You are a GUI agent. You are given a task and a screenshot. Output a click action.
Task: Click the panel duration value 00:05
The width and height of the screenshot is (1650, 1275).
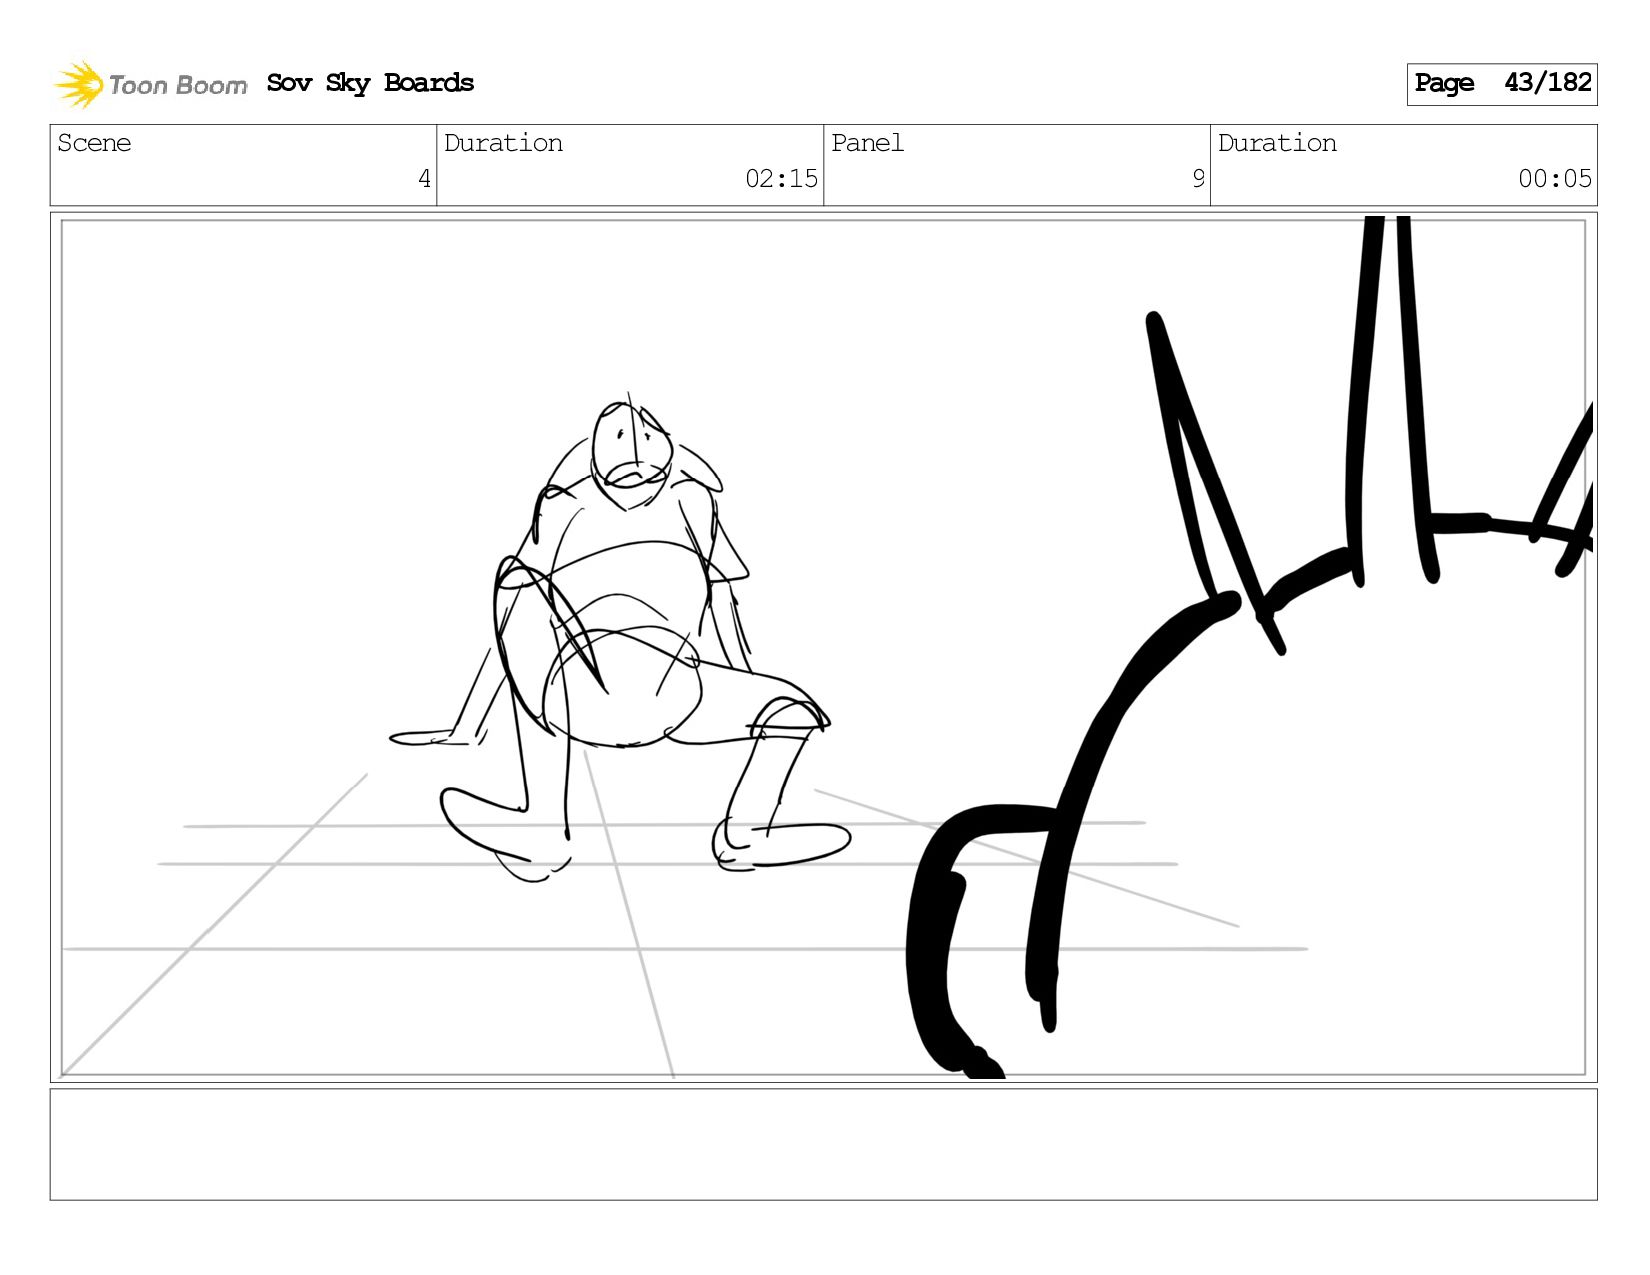(1555, 179)
